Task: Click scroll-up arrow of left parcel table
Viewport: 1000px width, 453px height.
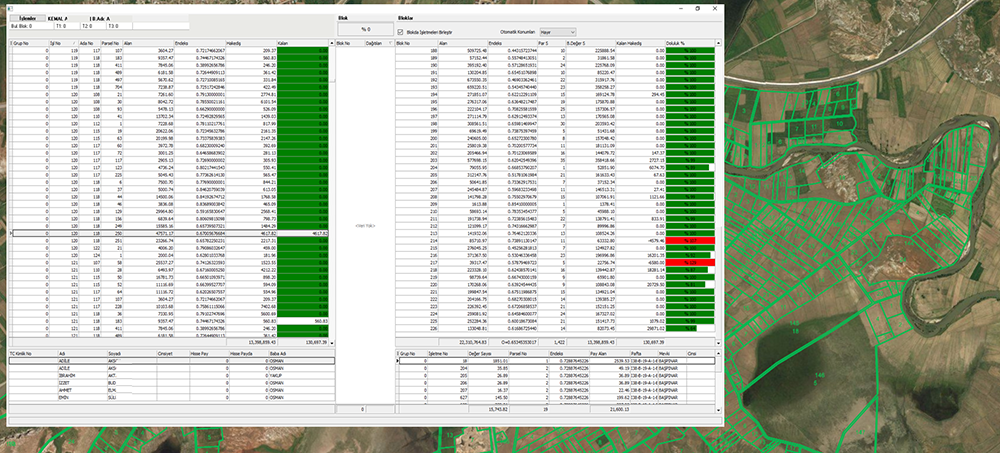Action: tap(330, 43)
